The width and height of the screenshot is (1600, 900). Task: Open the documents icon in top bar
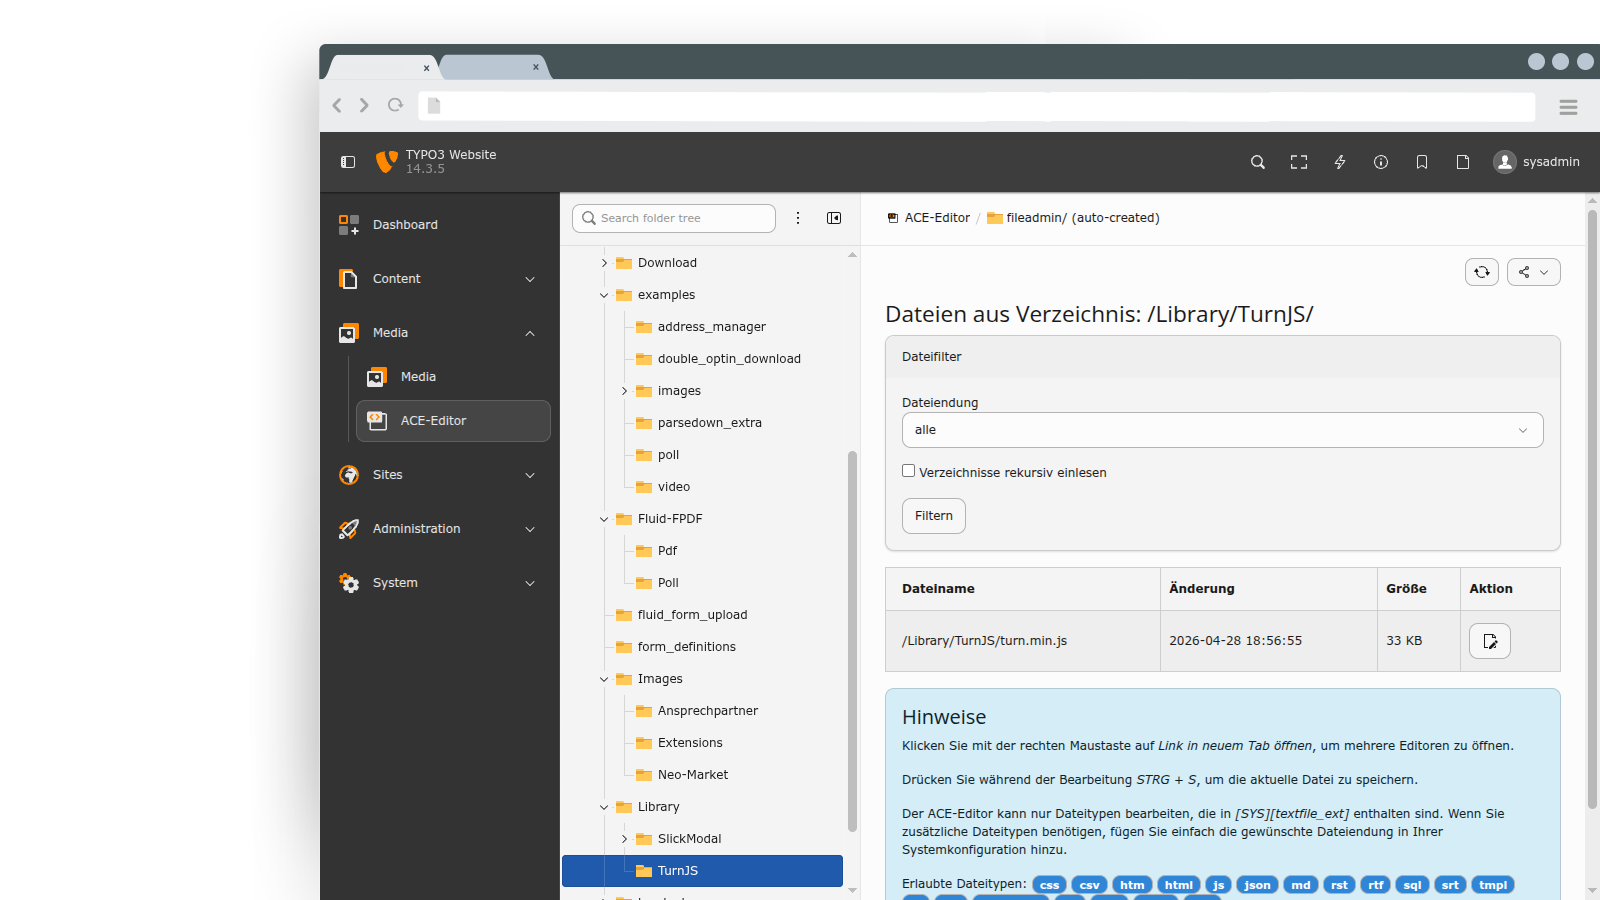click(1463, 162)
